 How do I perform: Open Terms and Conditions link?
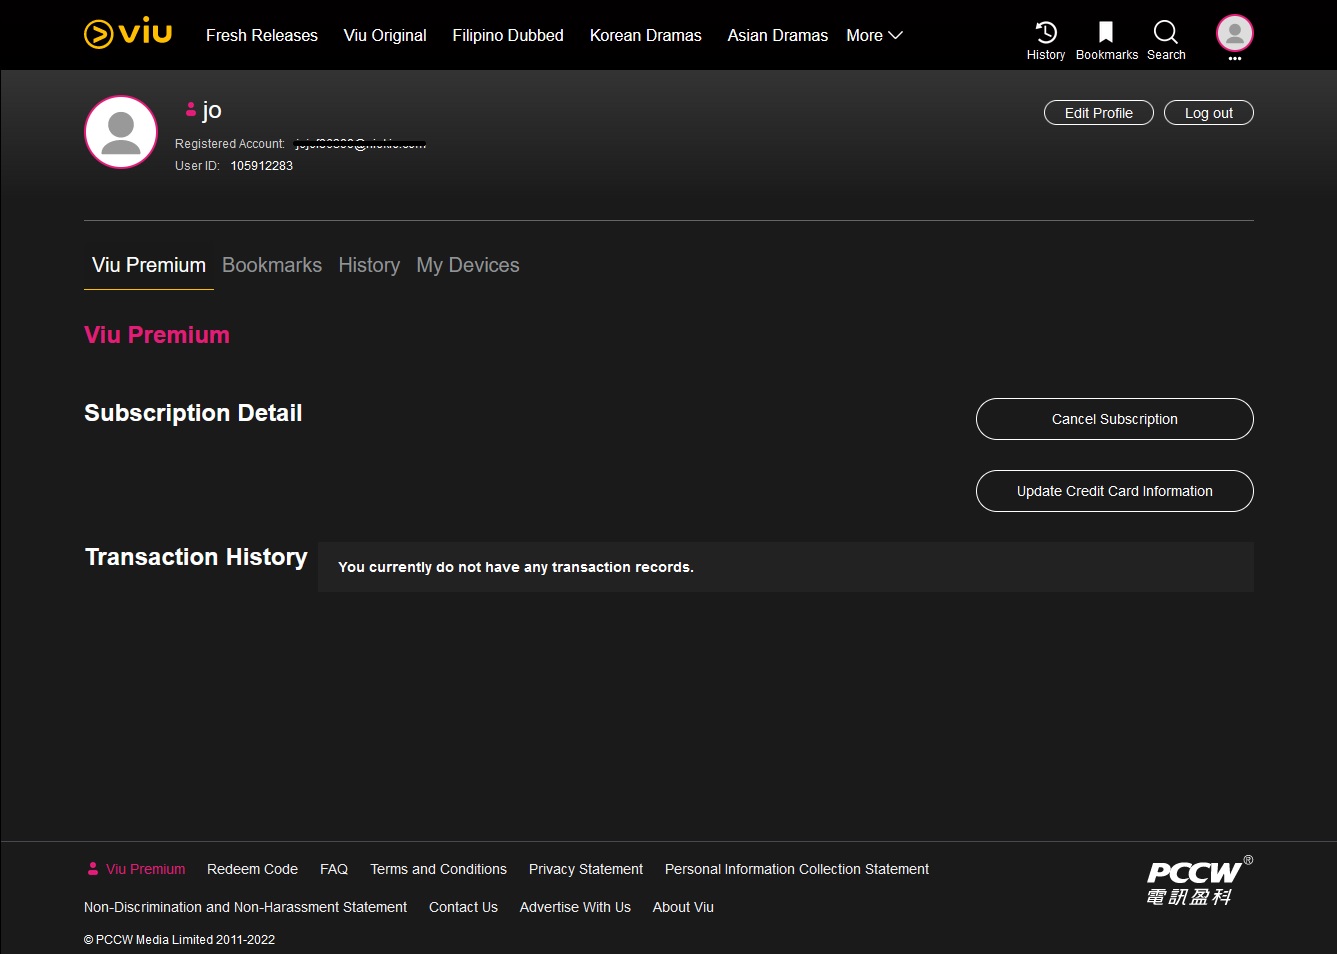pos(438,869)
